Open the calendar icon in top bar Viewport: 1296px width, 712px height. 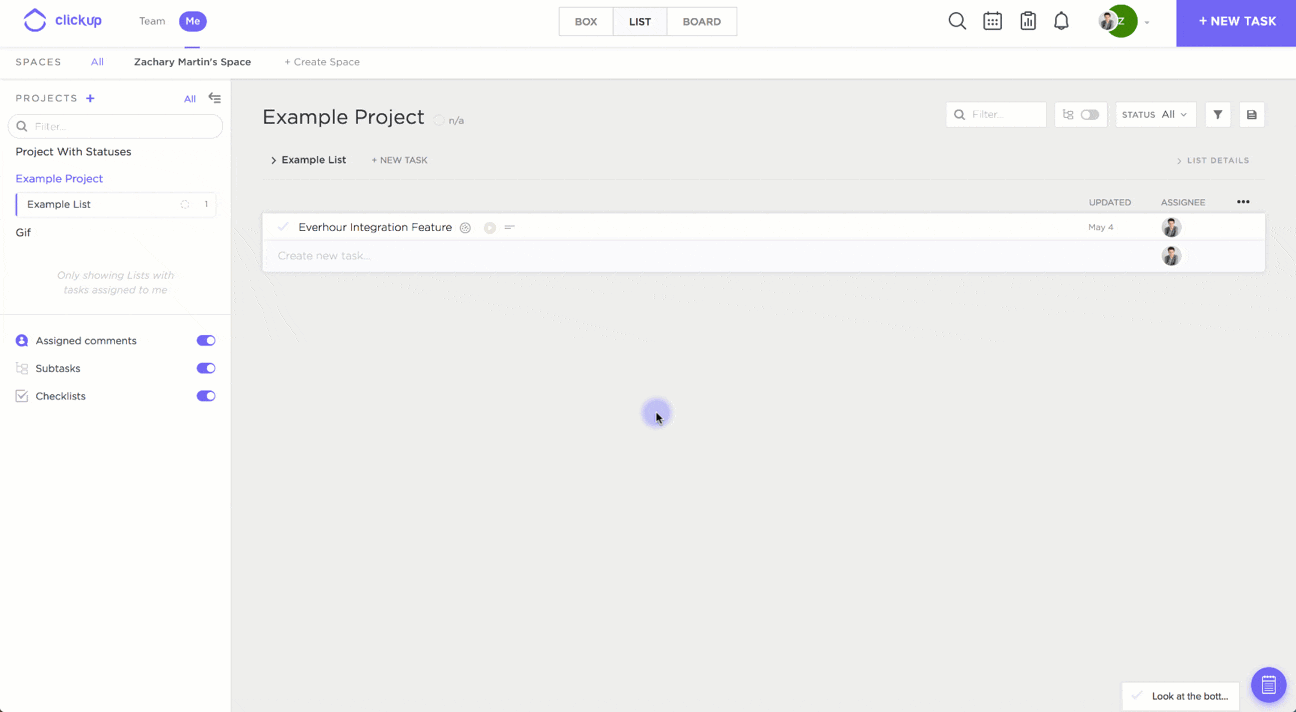tap(992, 21)
